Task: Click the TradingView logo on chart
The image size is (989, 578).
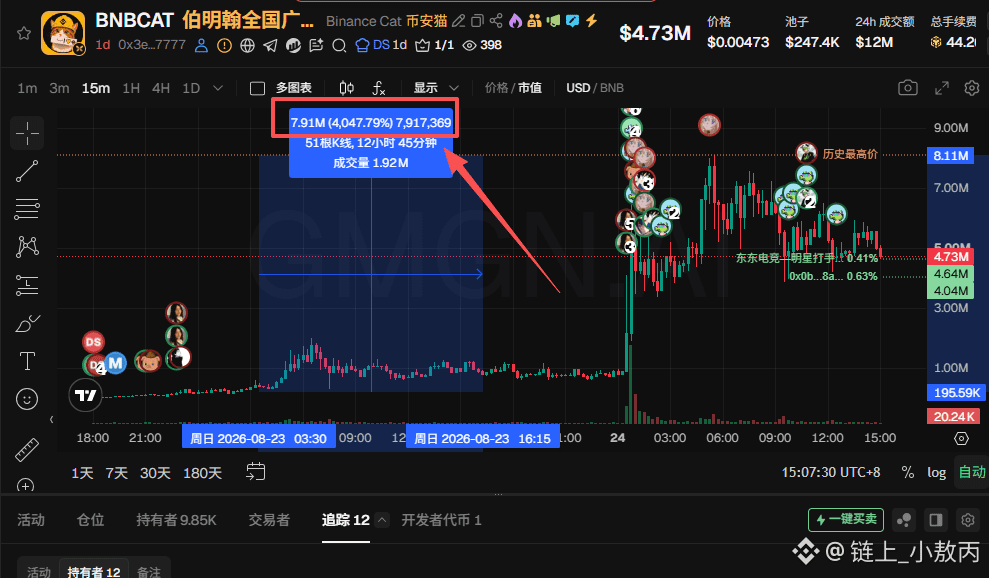Action: pyautogui.click(x=85, y=395)
